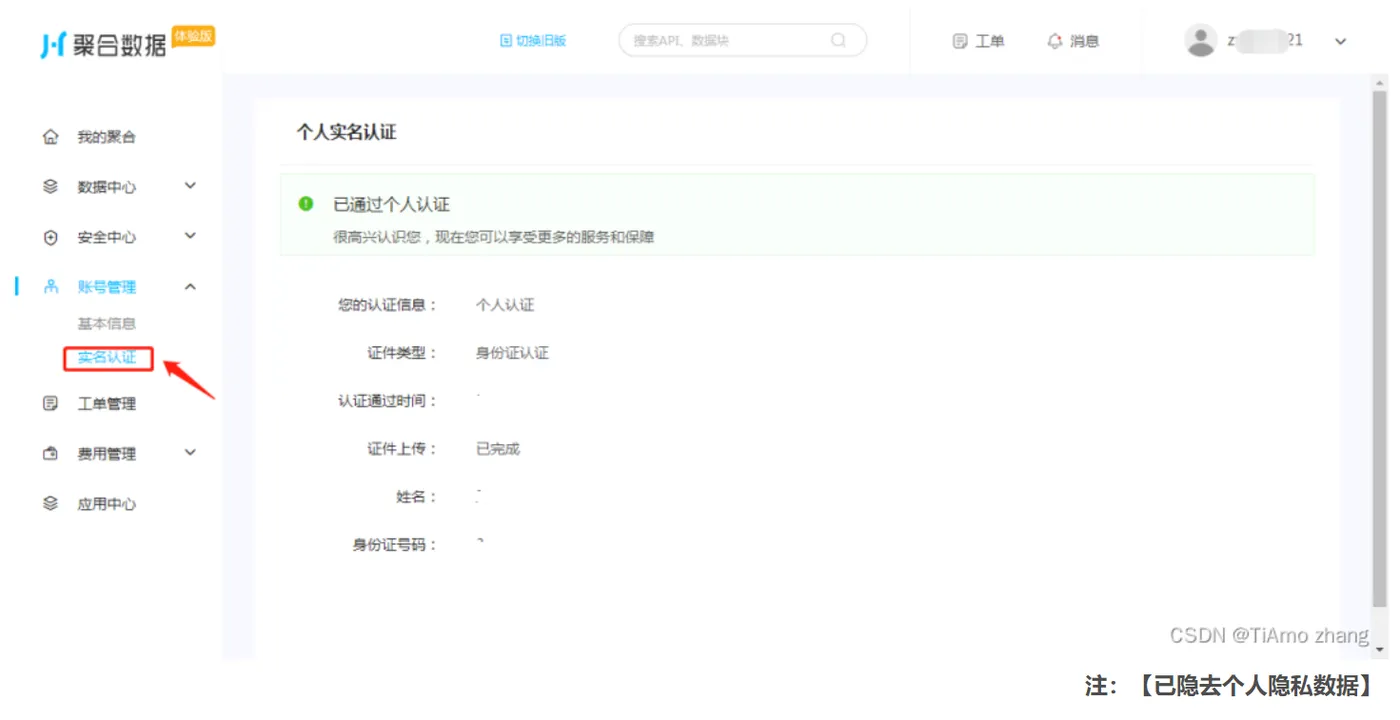
Task: Open the 费用管理 sidebar menu
Action: tap(107, 454)
